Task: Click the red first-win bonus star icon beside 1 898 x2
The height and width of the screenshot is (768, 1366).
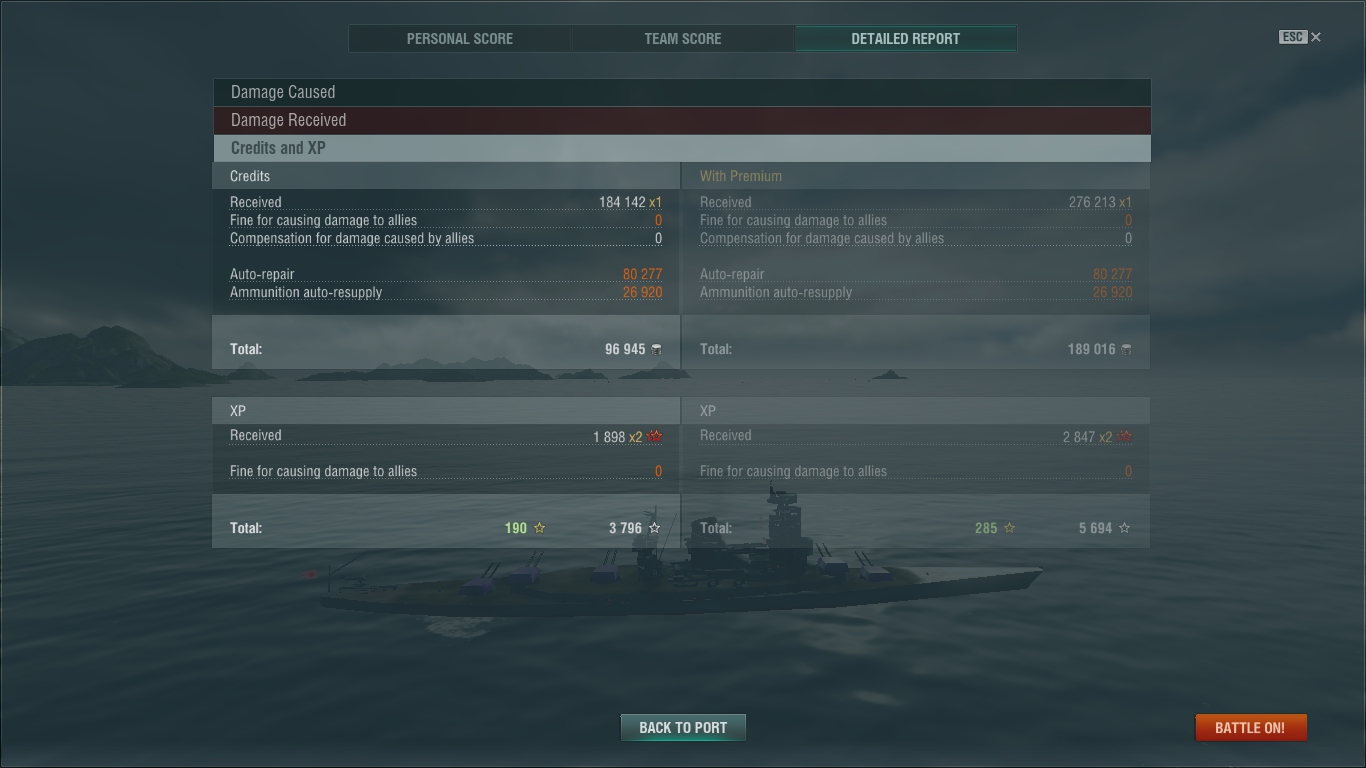Action: coord(655,437)
